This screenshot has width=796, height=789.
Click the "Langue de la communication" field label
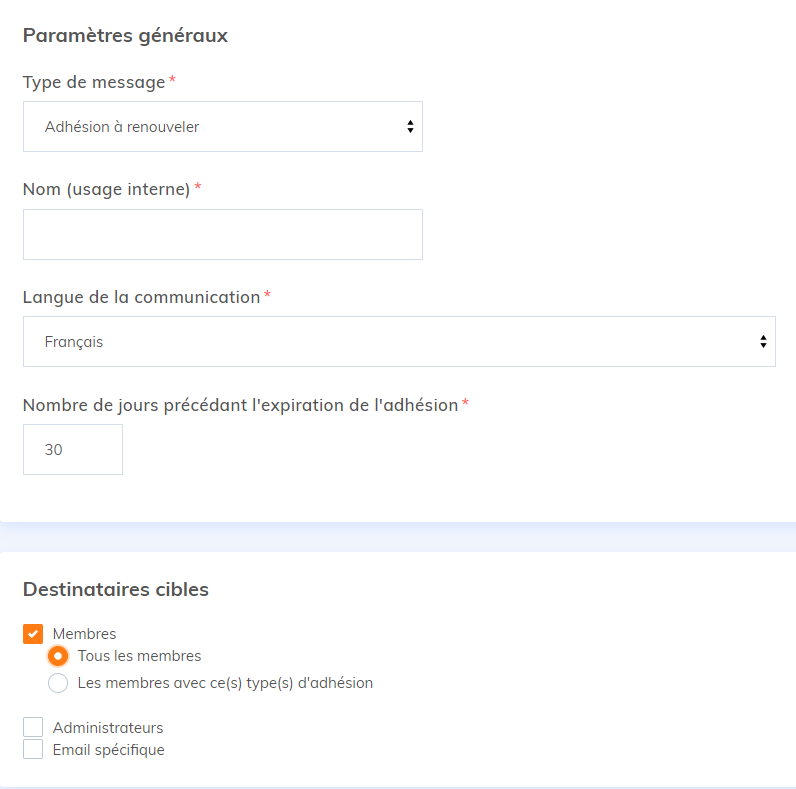(141, 297)
